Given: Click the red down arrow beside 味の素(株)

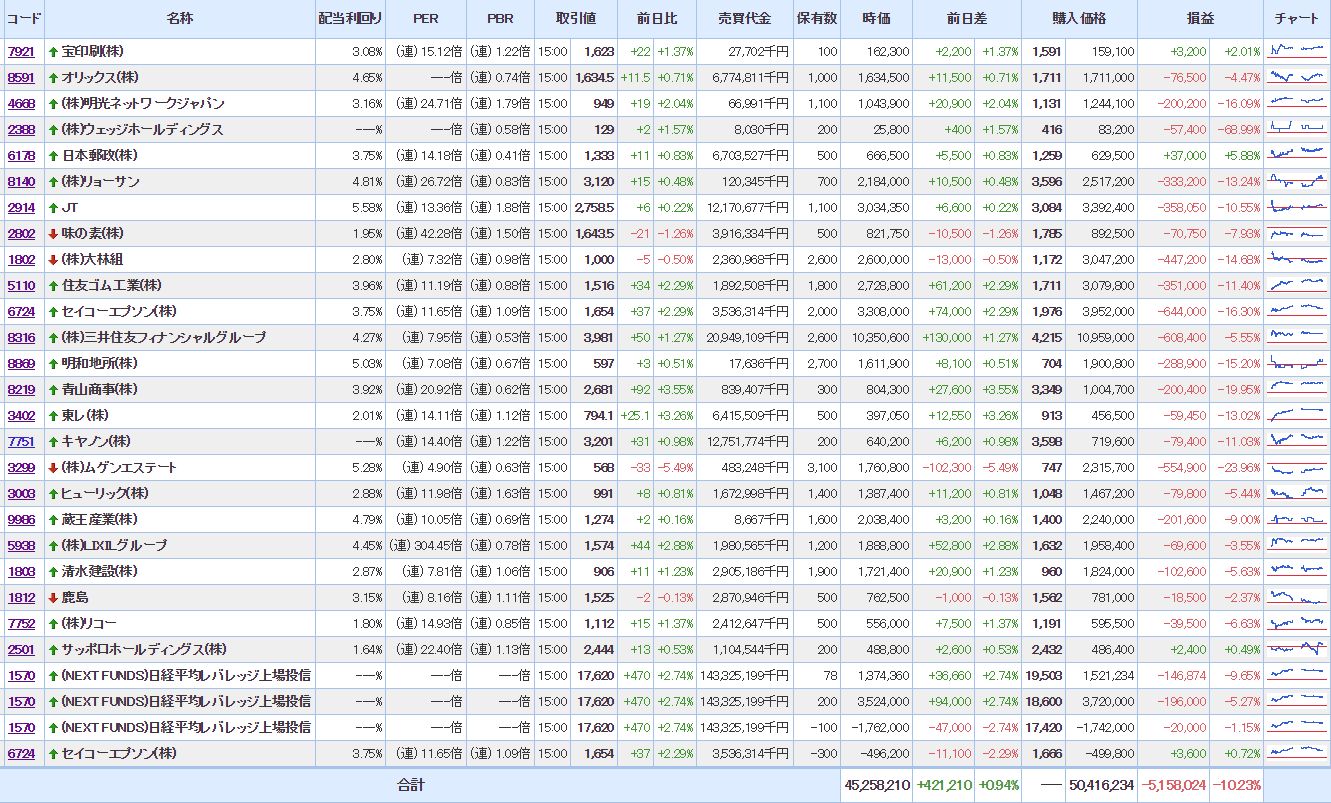Looking at the screenshot, I should (54, 233).
